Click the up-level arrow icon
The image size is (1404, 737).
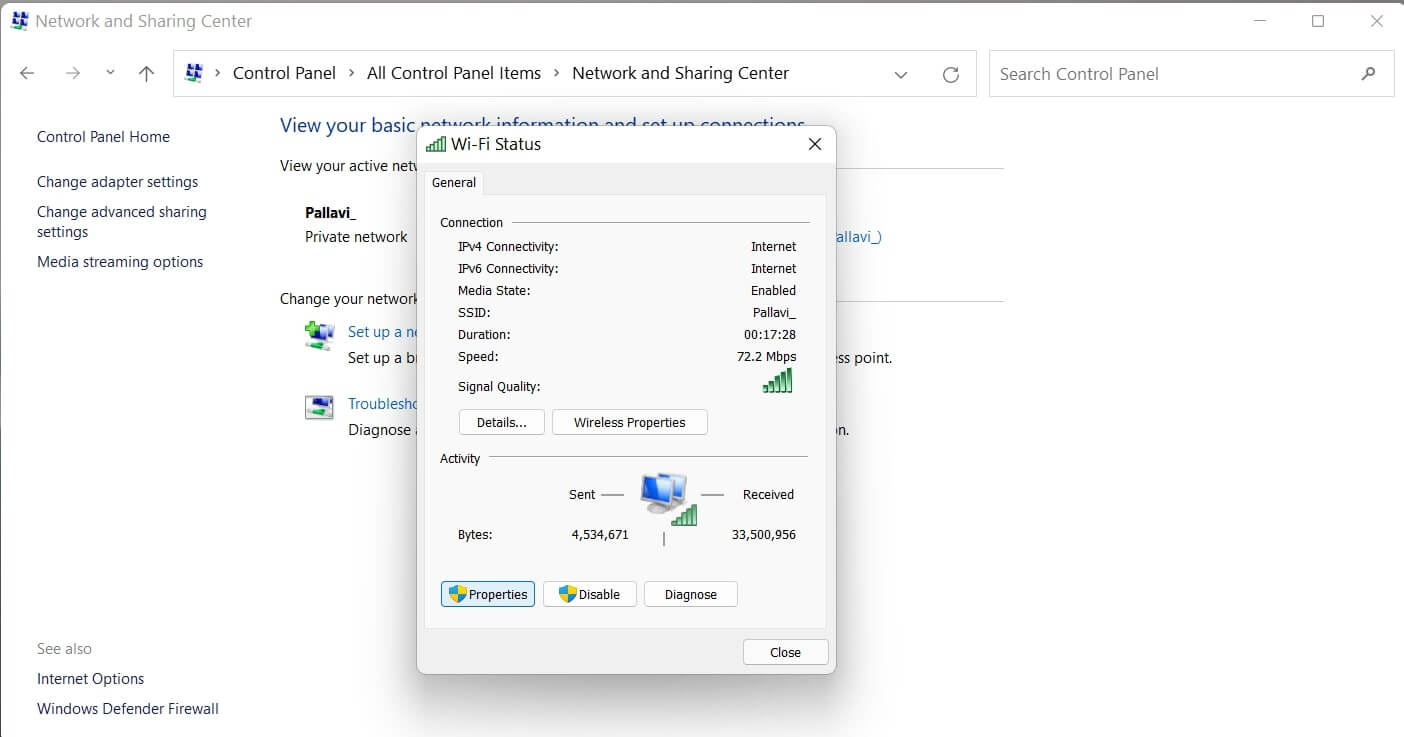pos(146,74)
